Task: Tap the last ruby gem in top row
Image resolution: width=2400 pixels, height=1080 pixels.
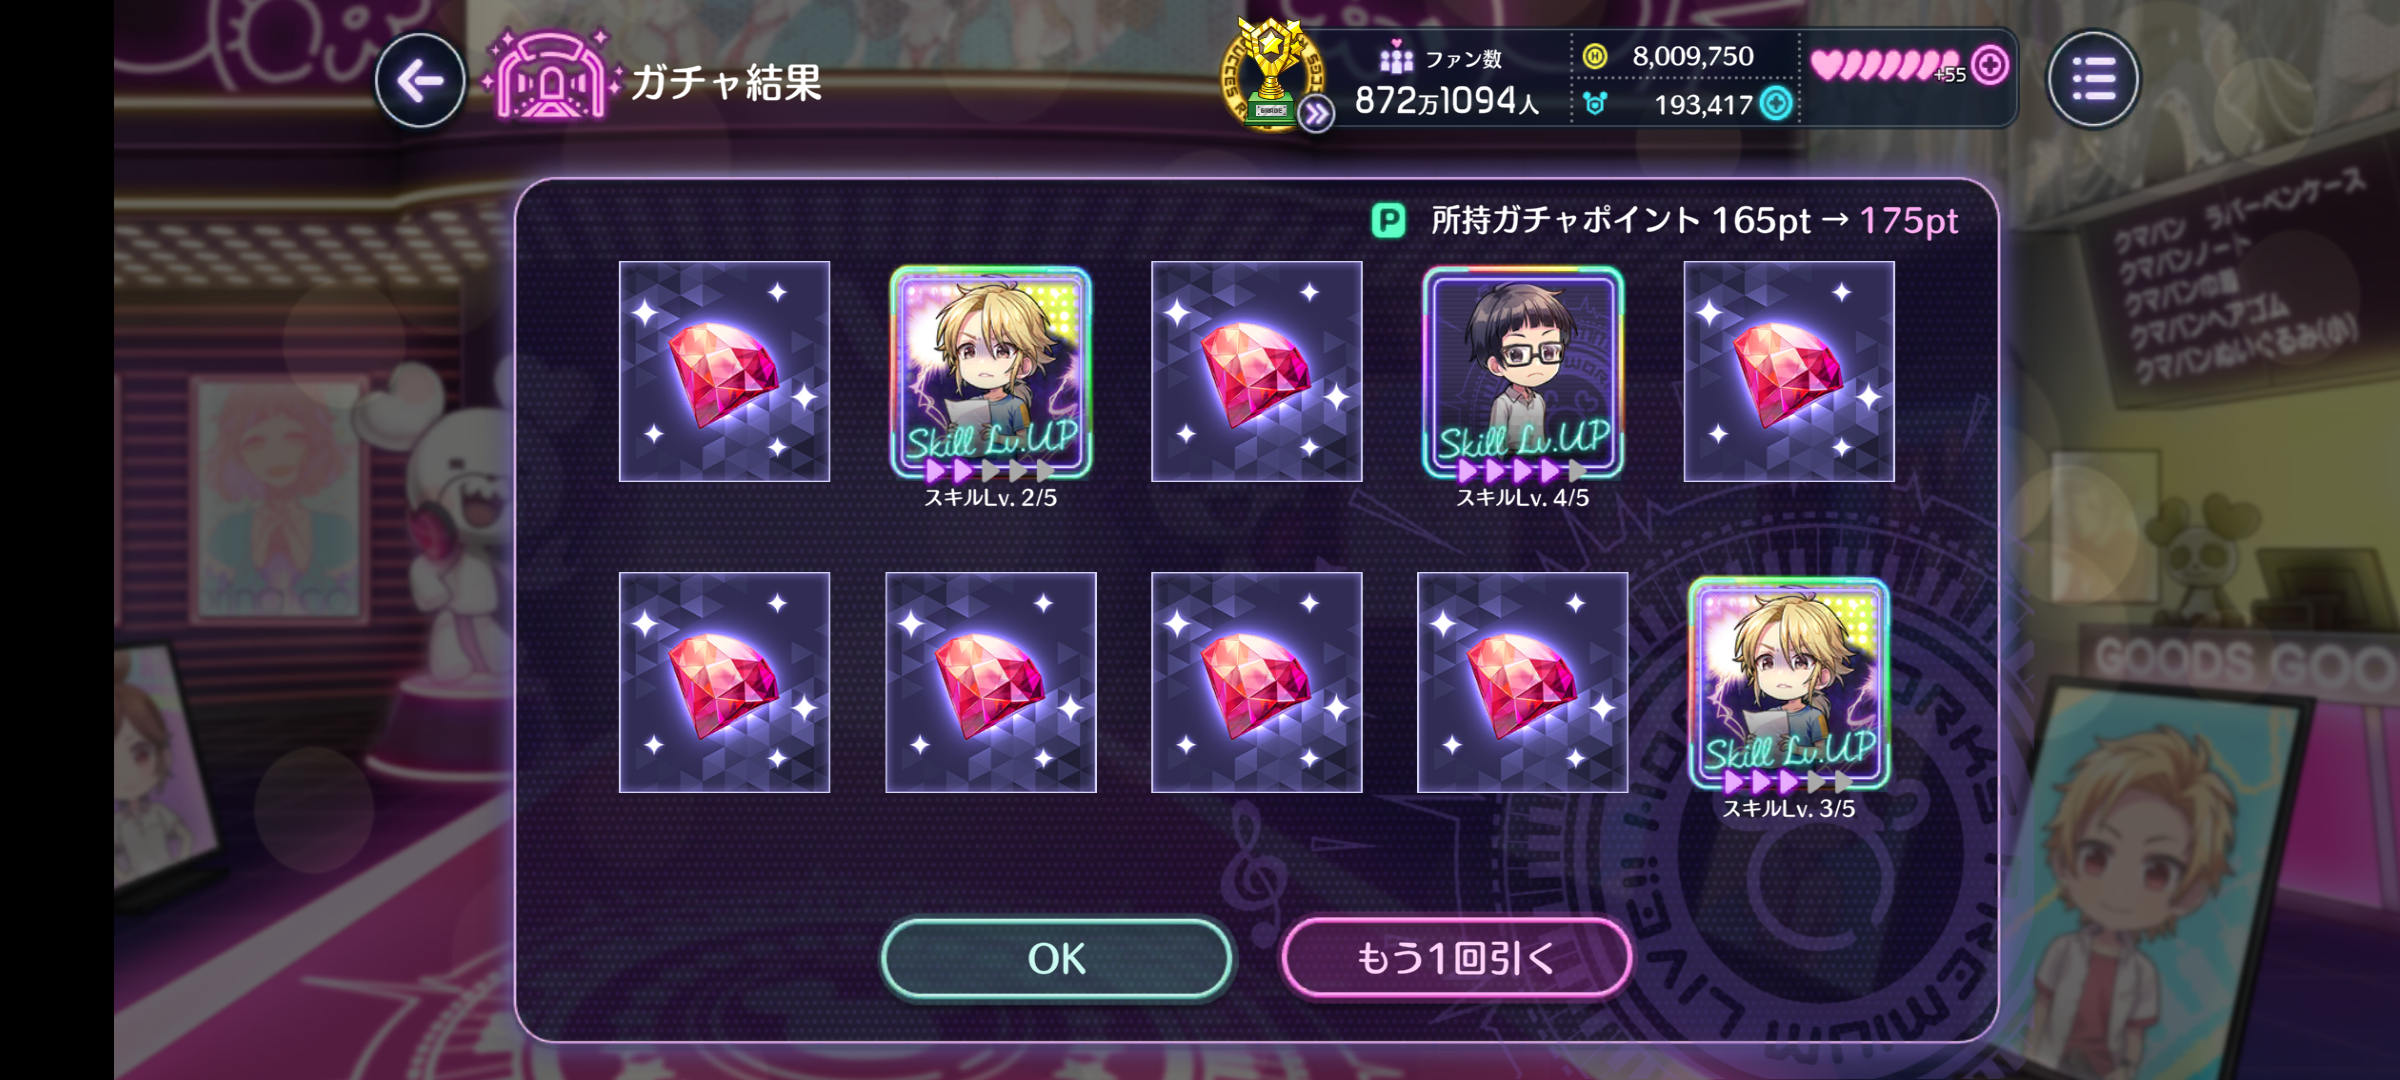Action: [x=1789, y=371]
